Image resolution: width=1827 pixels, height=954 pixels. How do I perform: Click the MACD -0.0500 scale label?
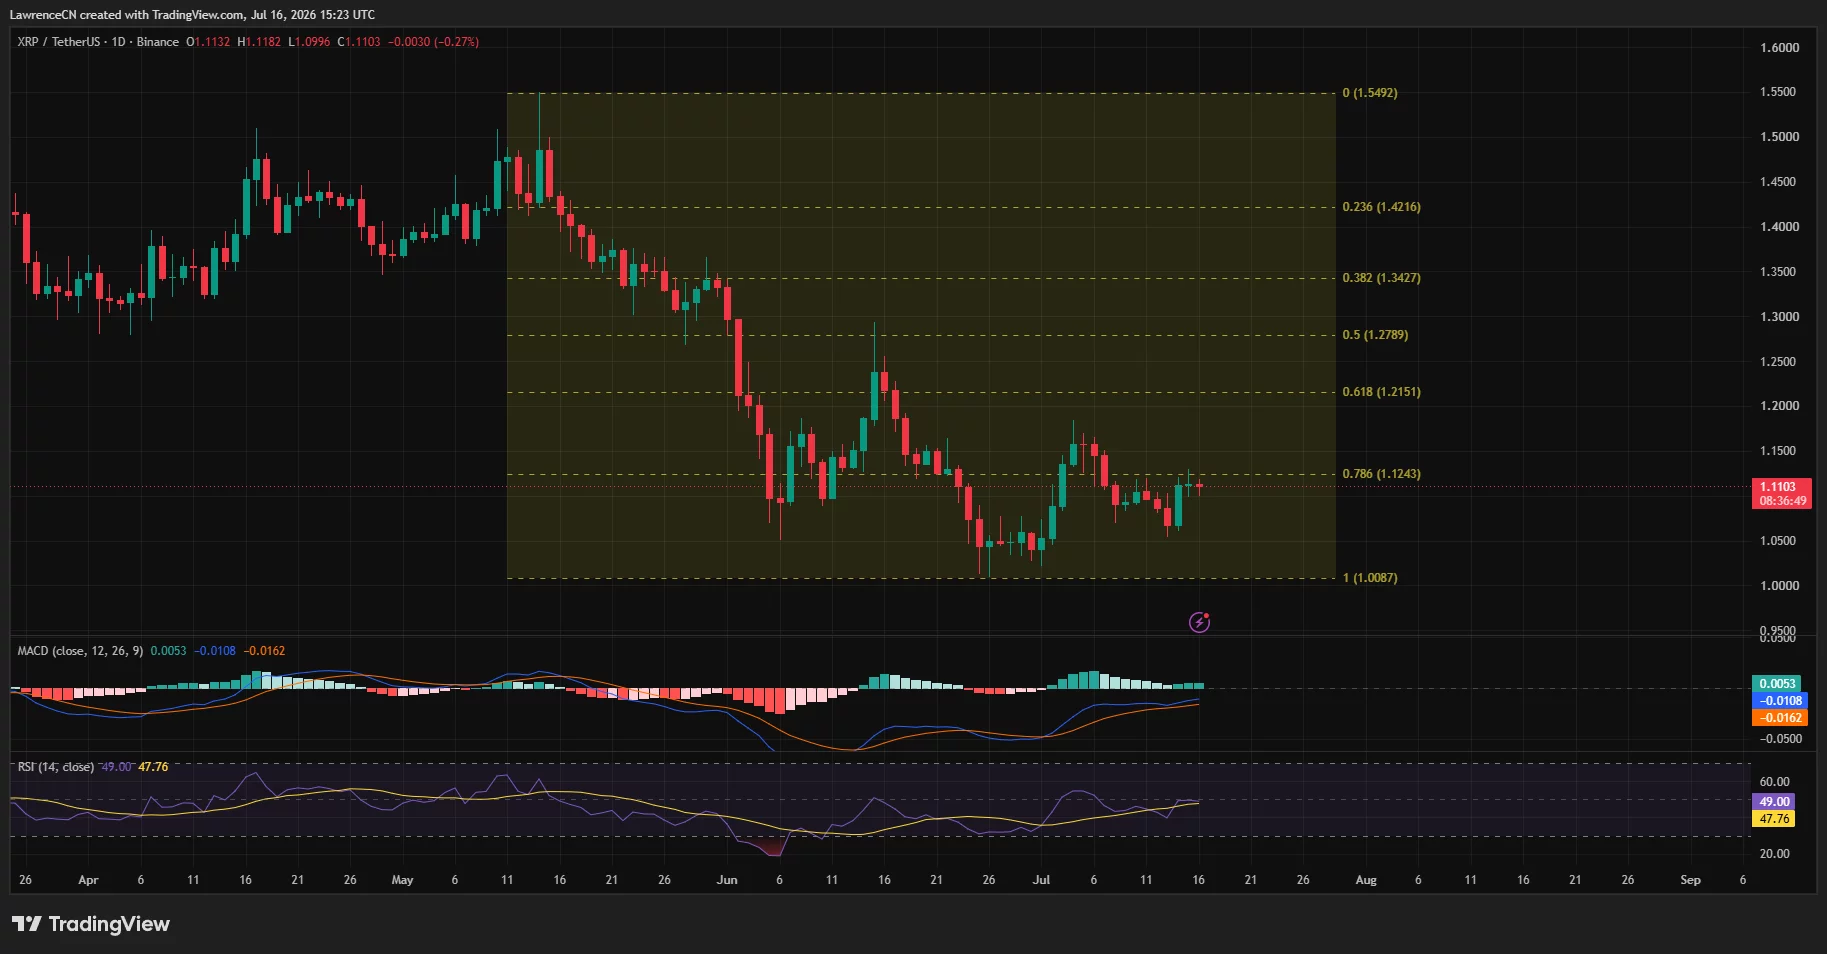[x=1781, y=739]
